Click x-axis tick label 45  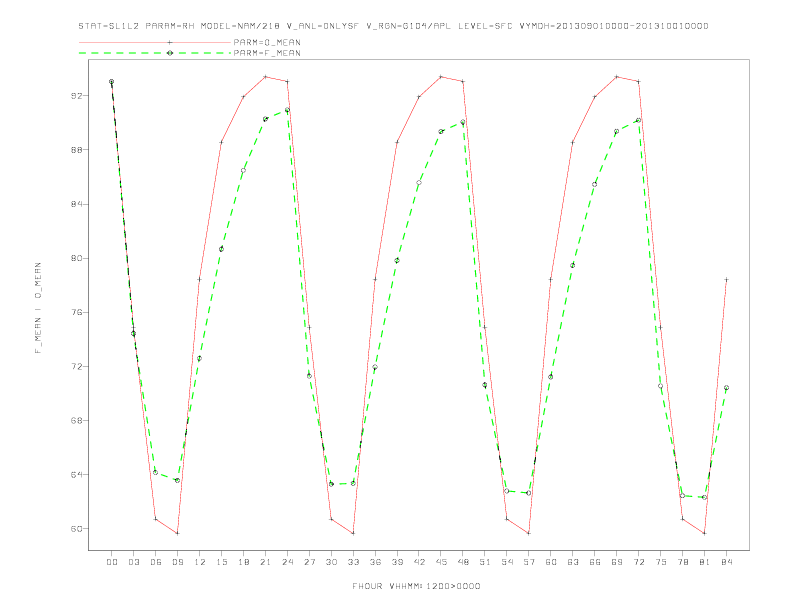tap(441, 562)
